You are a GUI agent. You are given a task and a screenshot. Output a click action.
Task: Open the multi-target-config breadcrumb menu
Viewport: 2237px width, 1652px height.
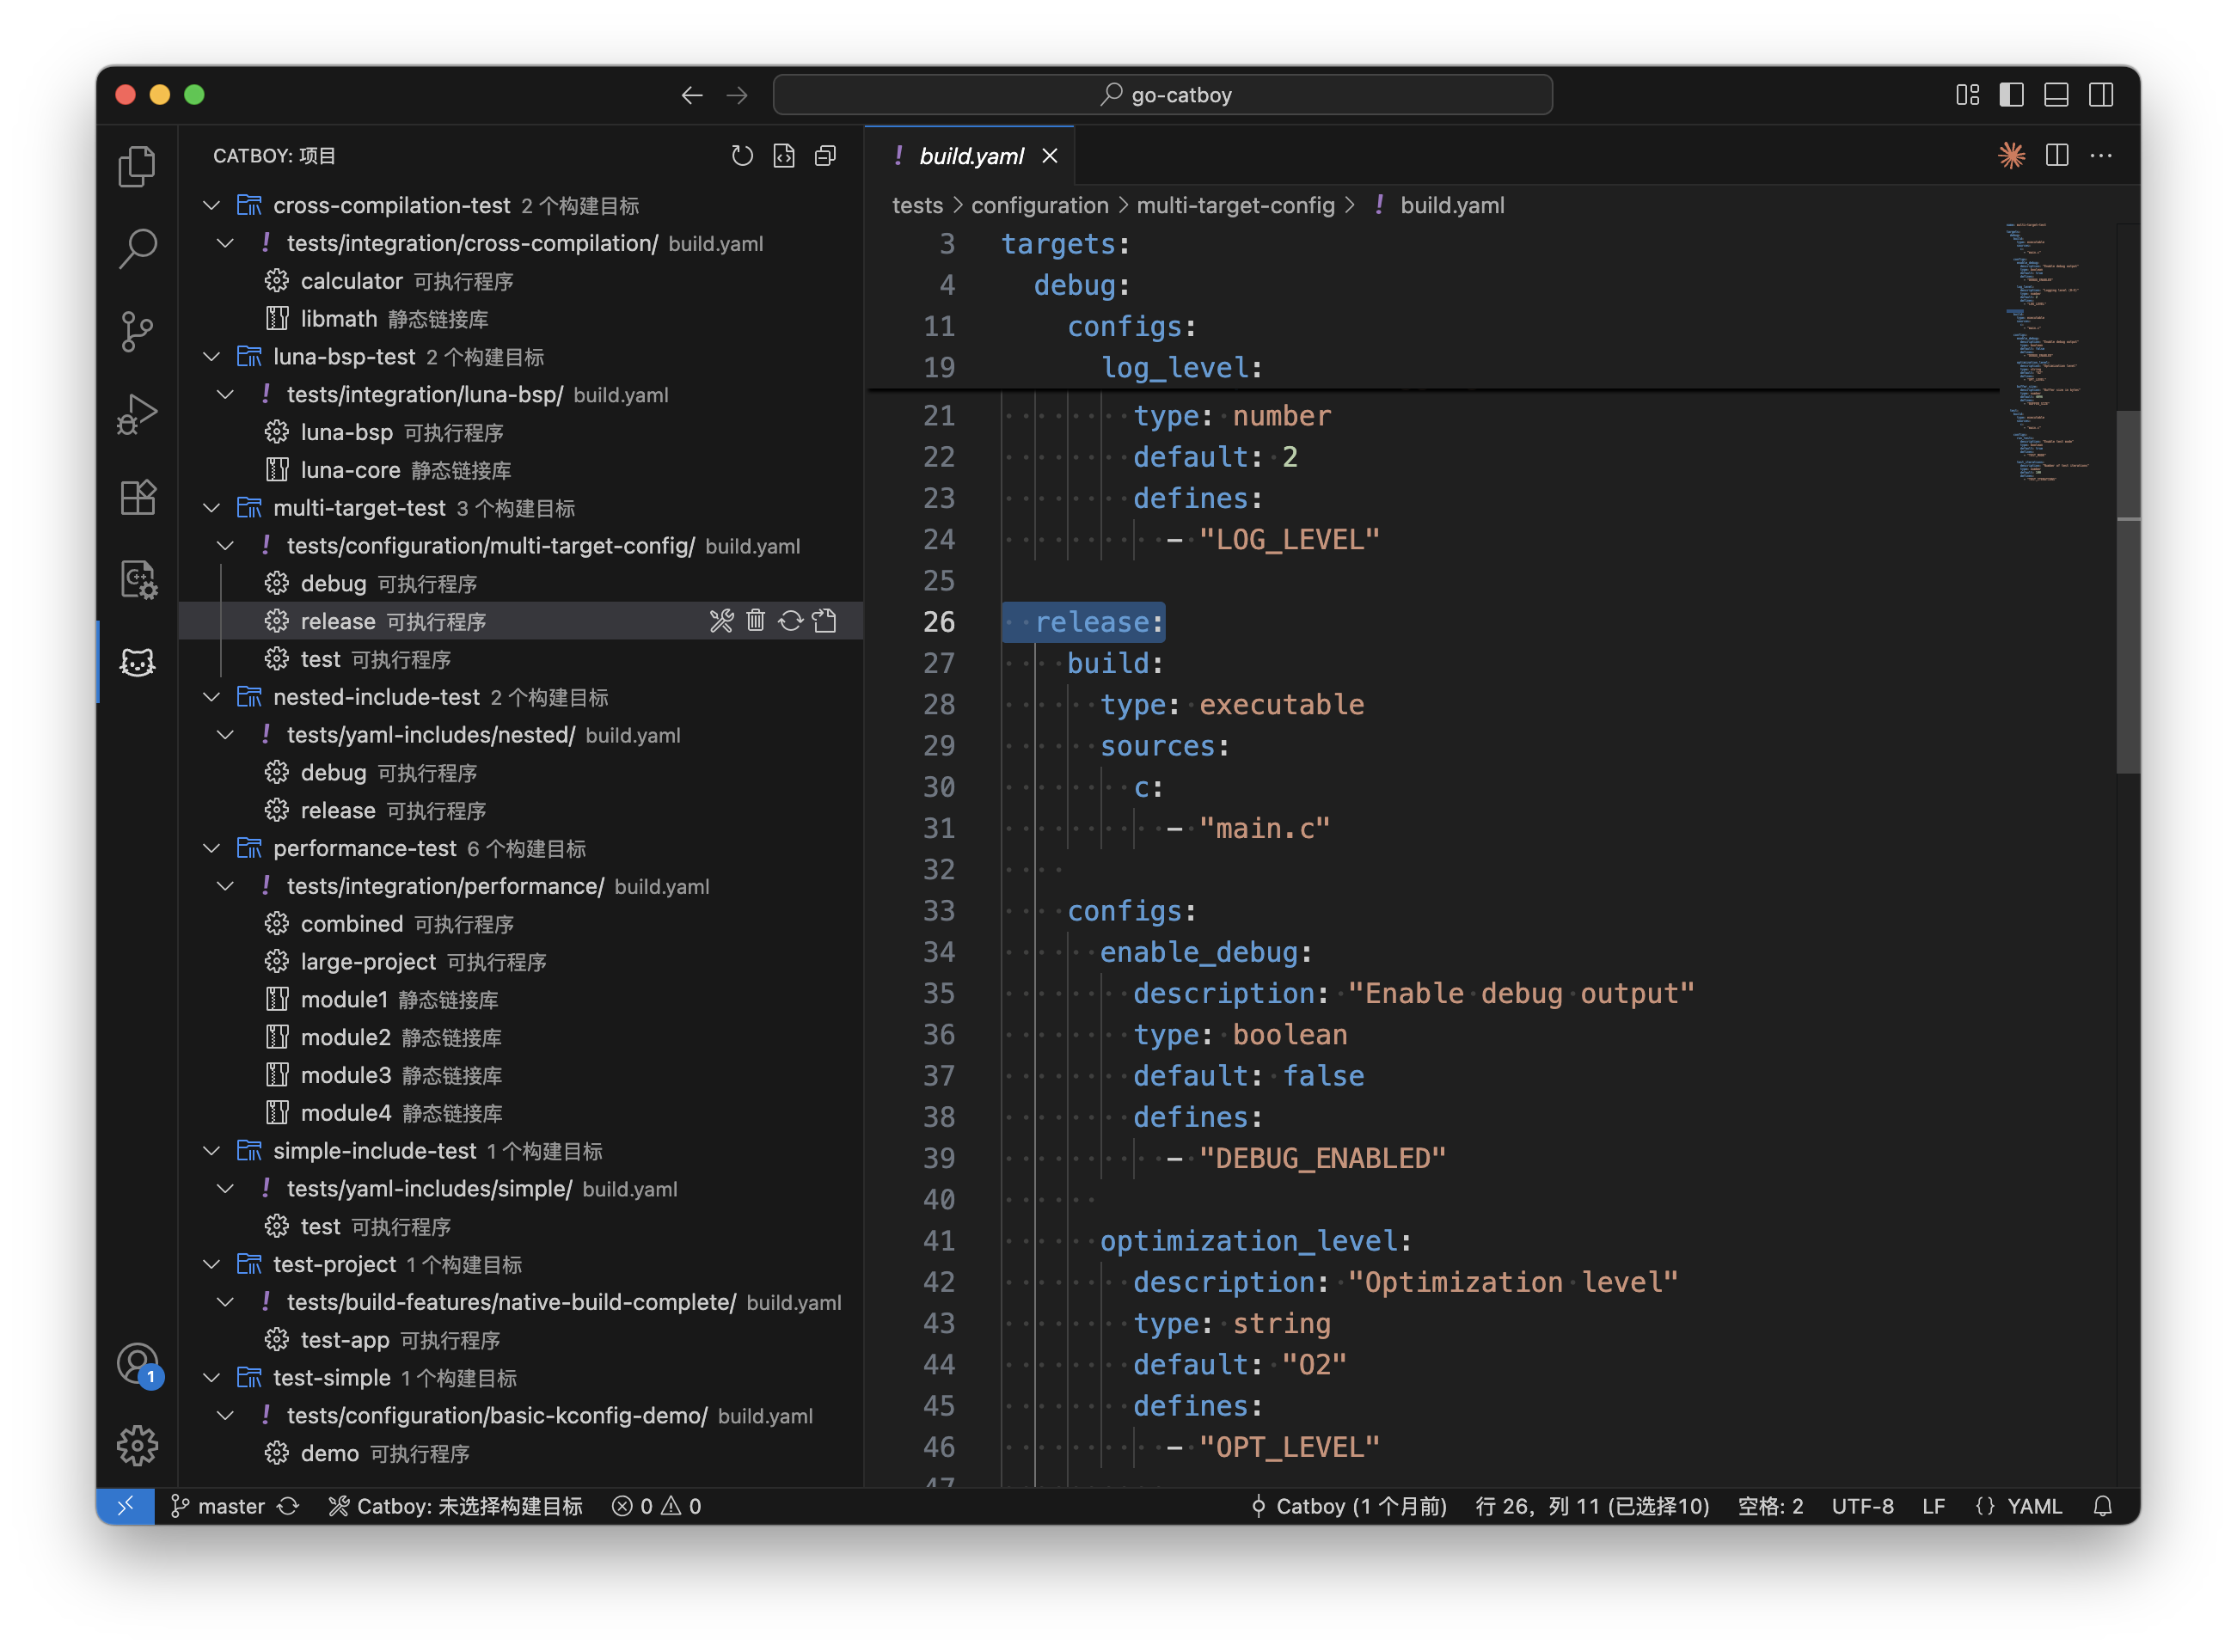pos(1236,205)
